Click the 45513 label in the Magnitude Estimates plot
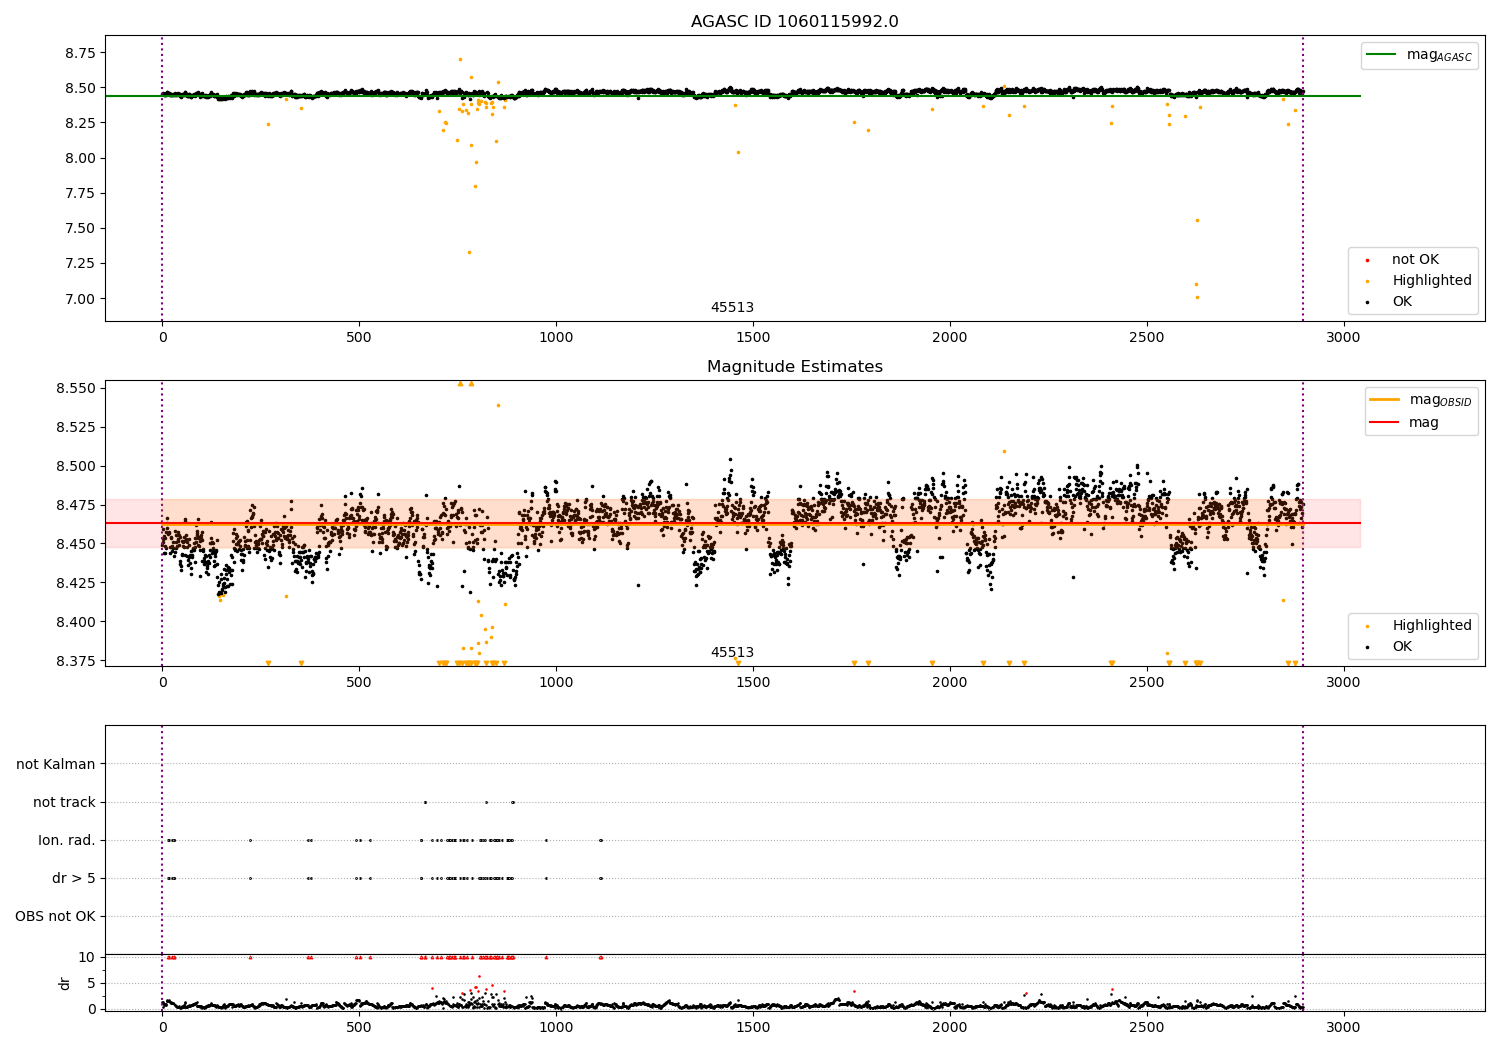Image resolution: width=1500 pixels, height=1050 pixels. point(732,653)
